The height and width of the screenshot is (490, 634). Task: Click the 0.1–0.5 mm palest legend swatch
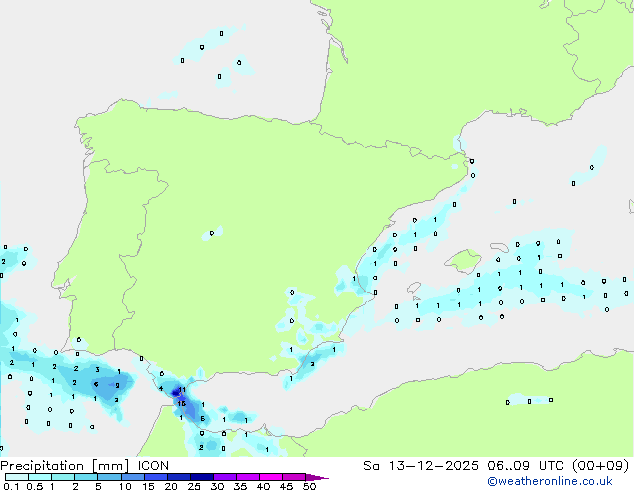pyautogui.click(x=17, y=477)
